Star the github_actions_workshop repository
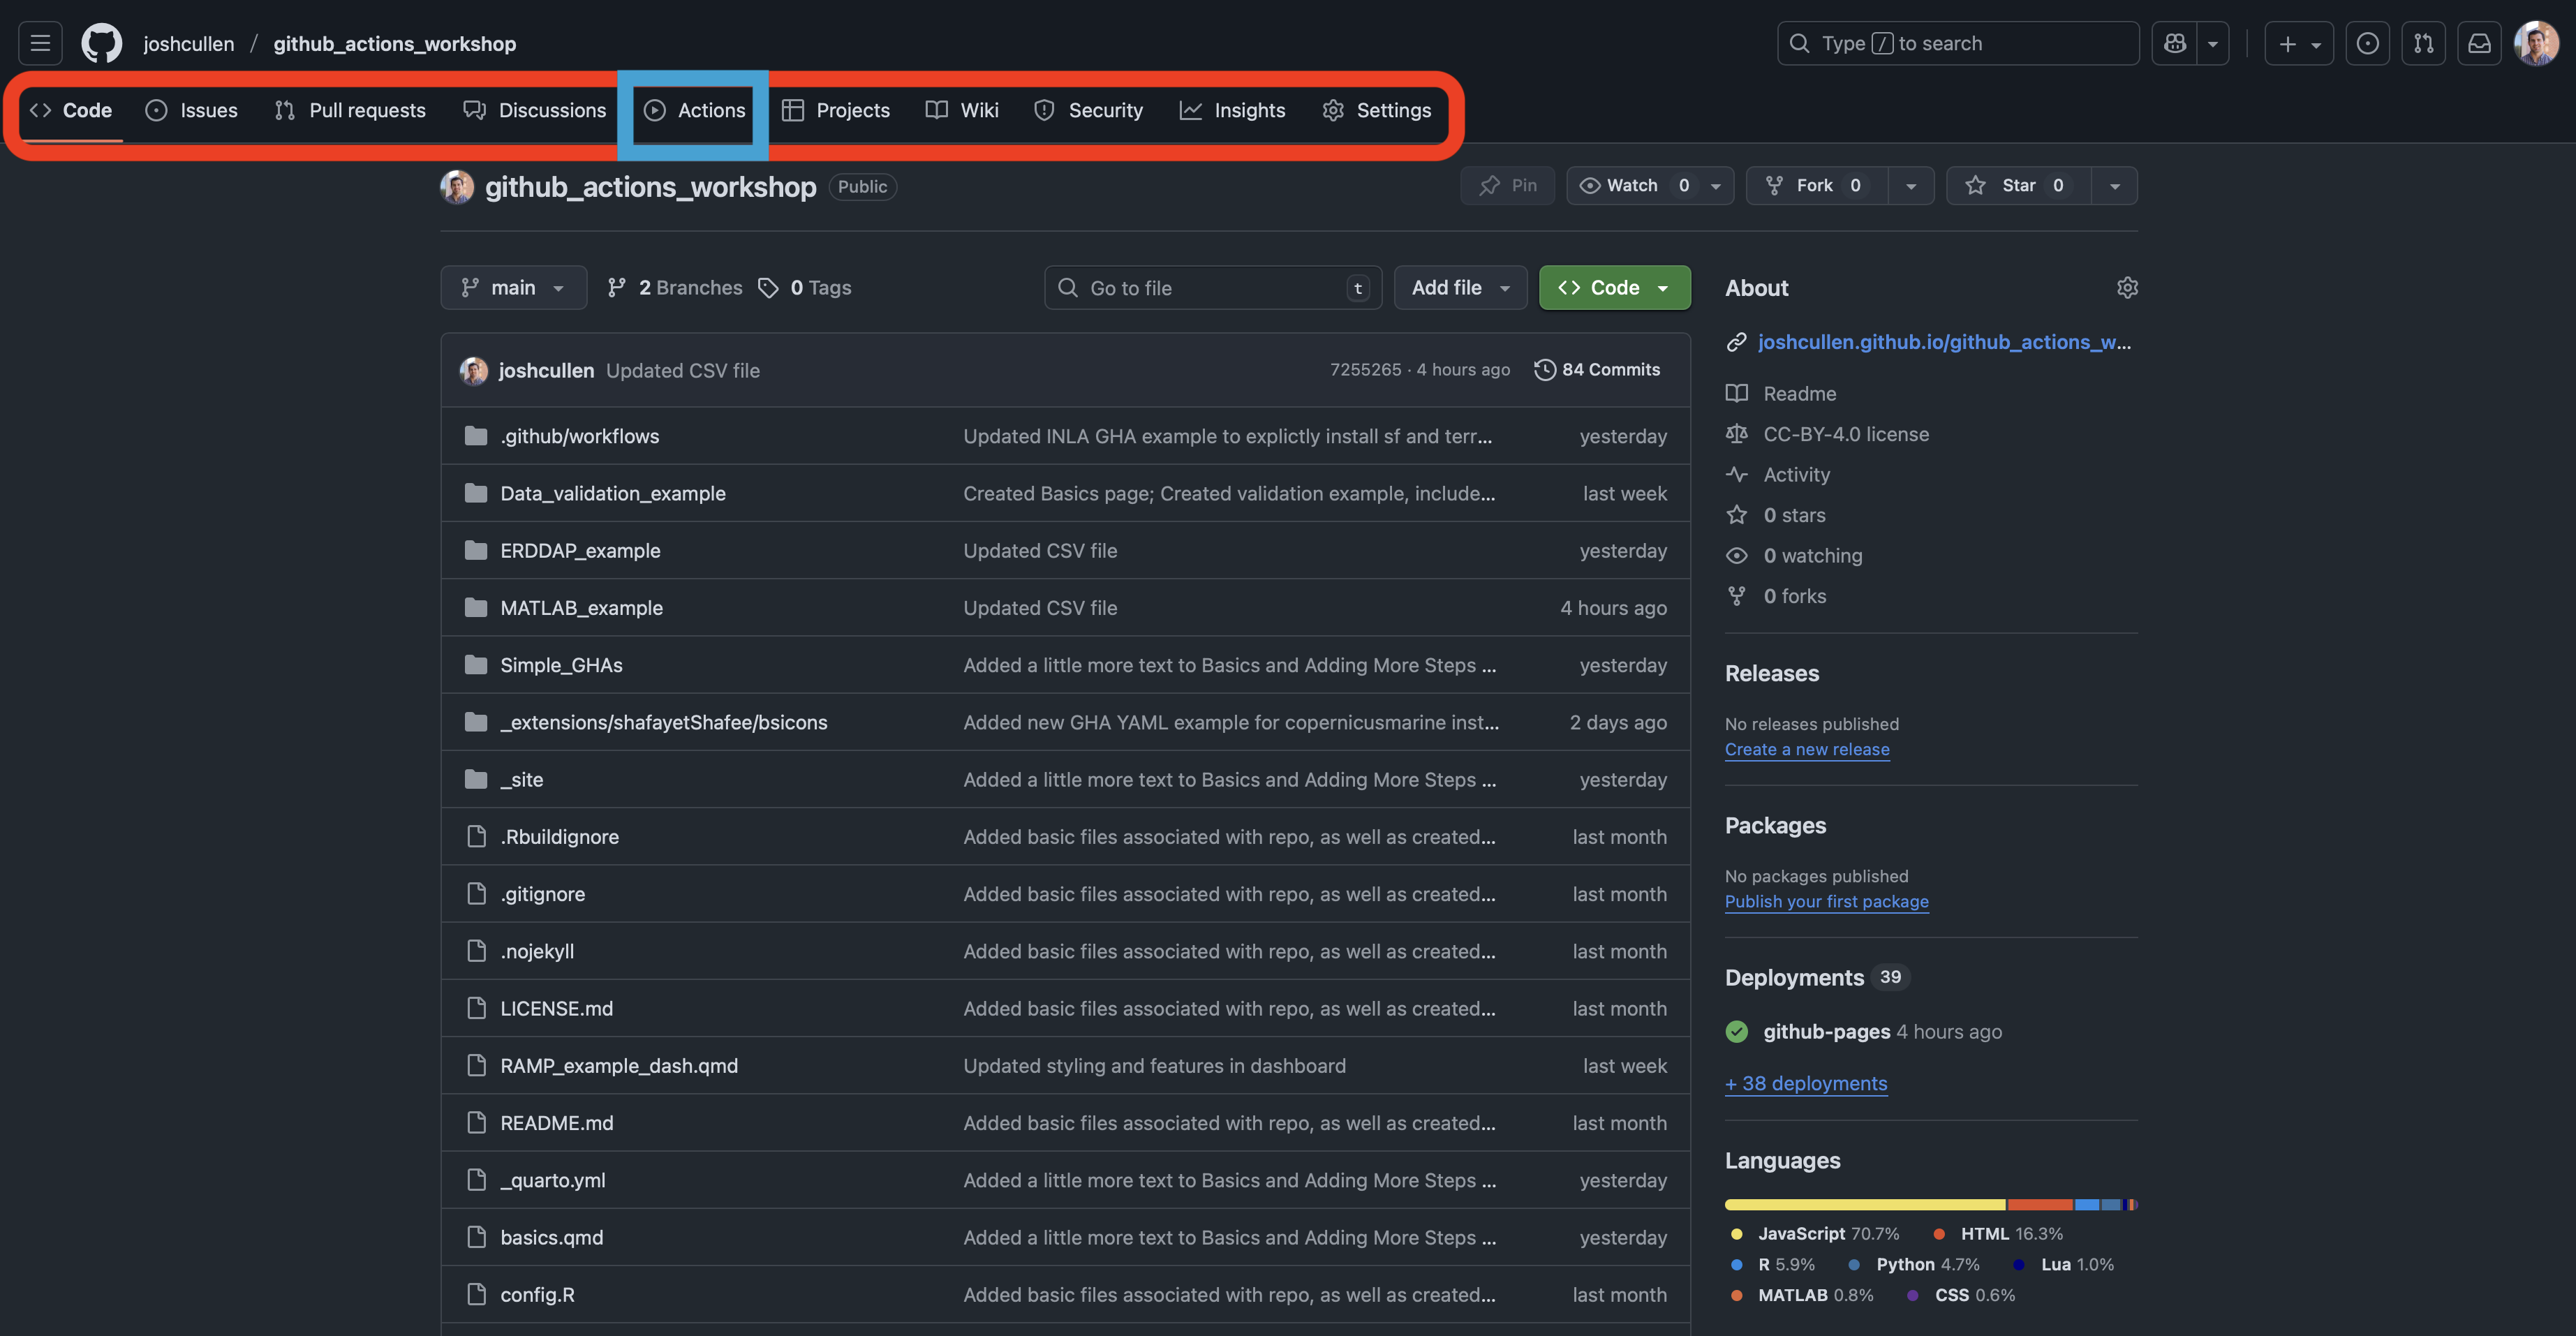This screenshot has height=1336, width=2576. tap(2018, 186)
